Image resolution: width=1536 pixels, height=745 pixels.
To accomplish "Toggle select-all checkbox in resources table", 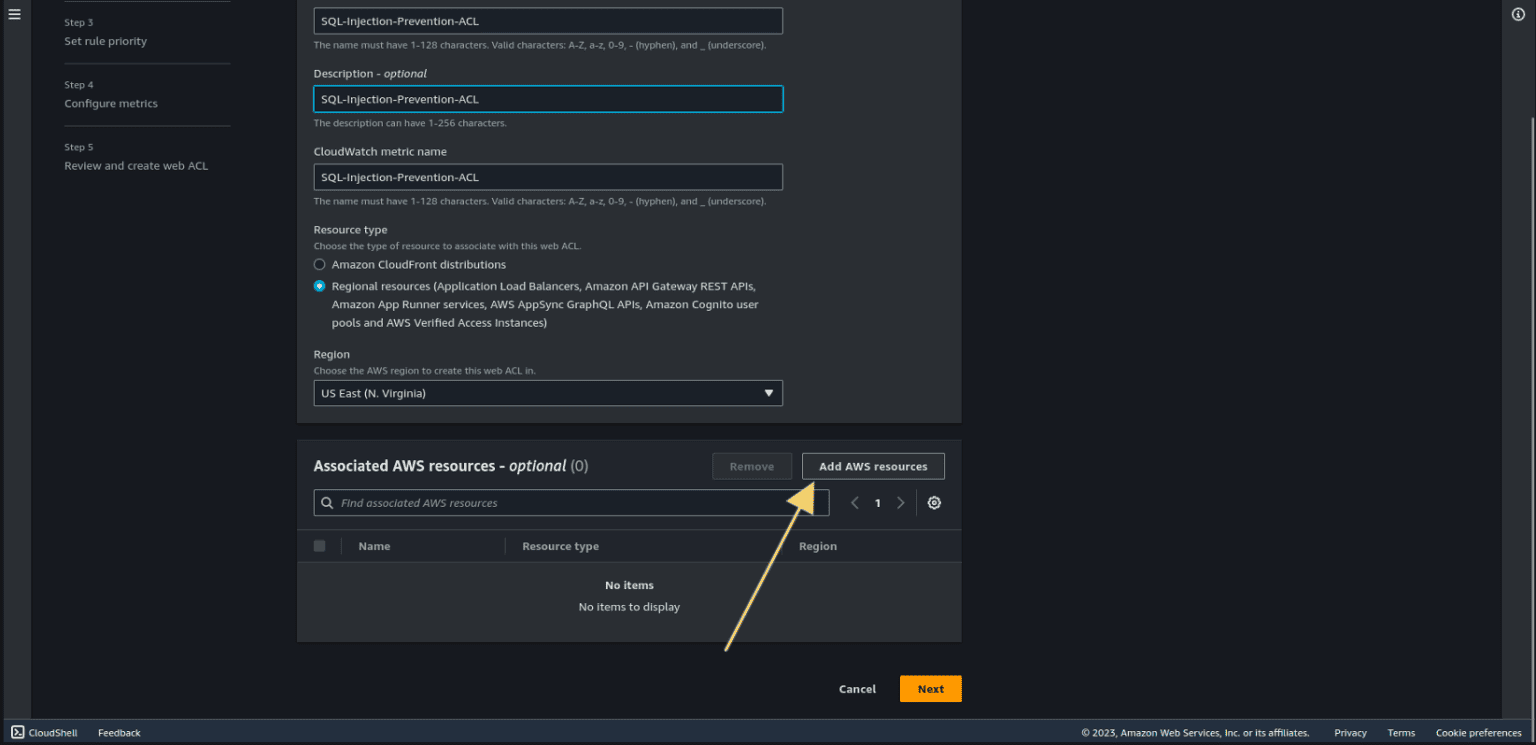I will 320,546.
